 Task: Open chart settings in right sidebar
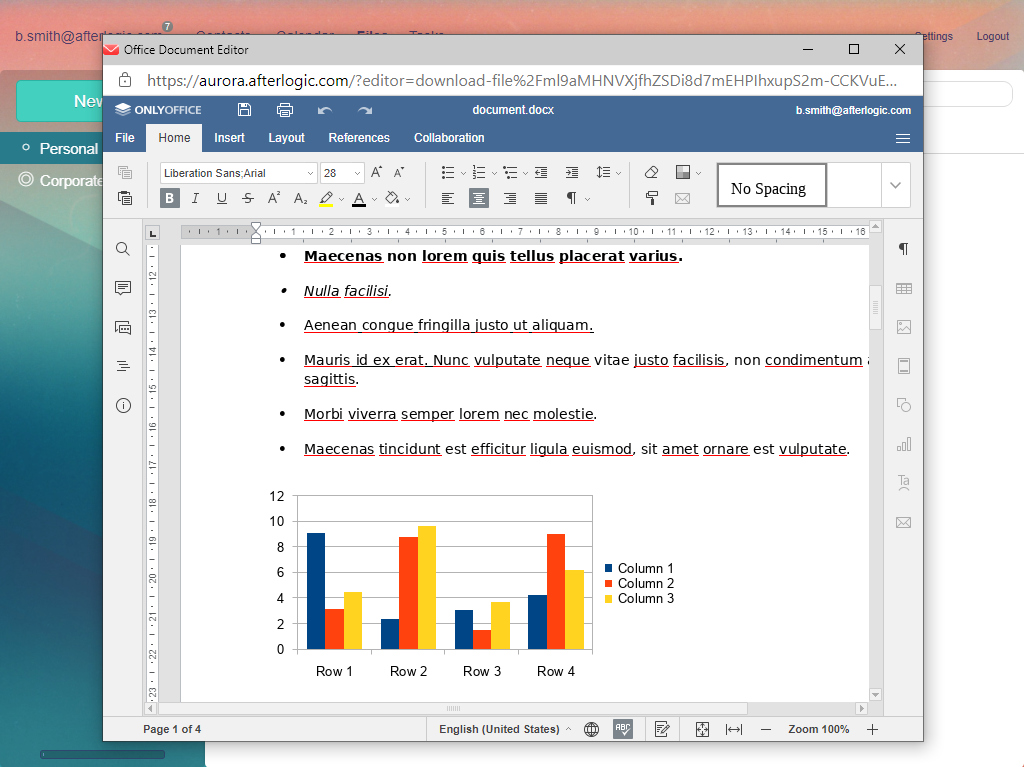(x=904, y=444)
